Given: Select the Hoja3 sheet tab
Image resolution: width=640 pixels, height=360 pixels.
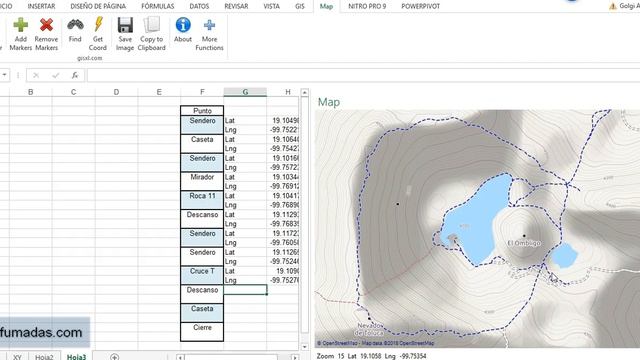Looking at the screenshot, I should 76,357.
